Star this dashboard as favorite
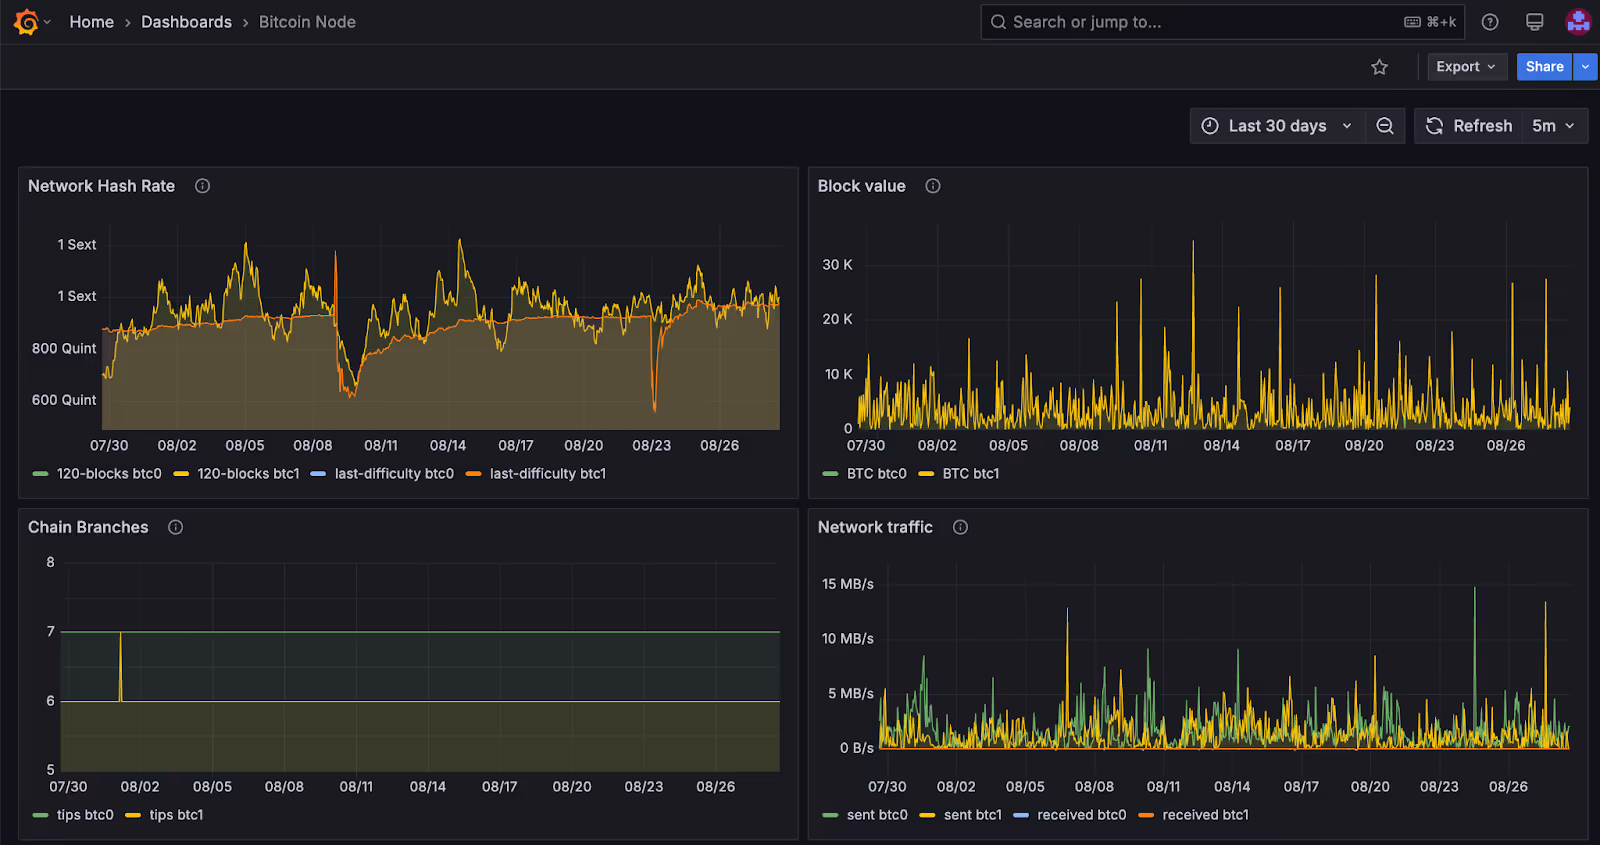The image size is (1600, 845). (x=1379, y=67)
